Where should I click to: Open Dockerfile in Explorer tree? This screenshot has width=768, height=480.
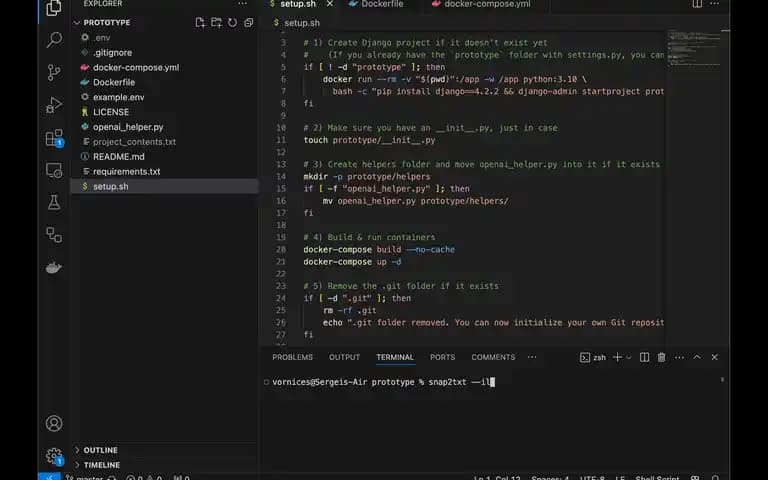pos(165,82)
